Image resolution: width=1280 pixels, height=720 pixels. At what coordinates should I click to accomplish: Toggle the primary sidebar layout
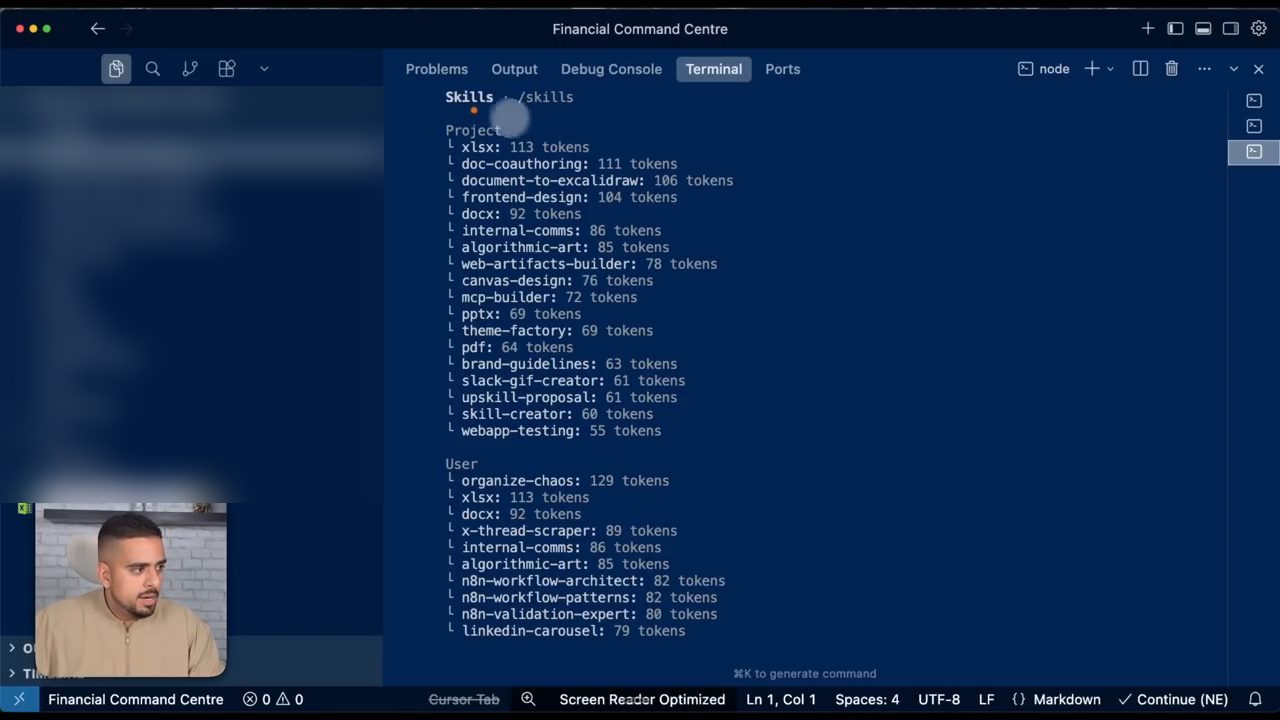1176,29
